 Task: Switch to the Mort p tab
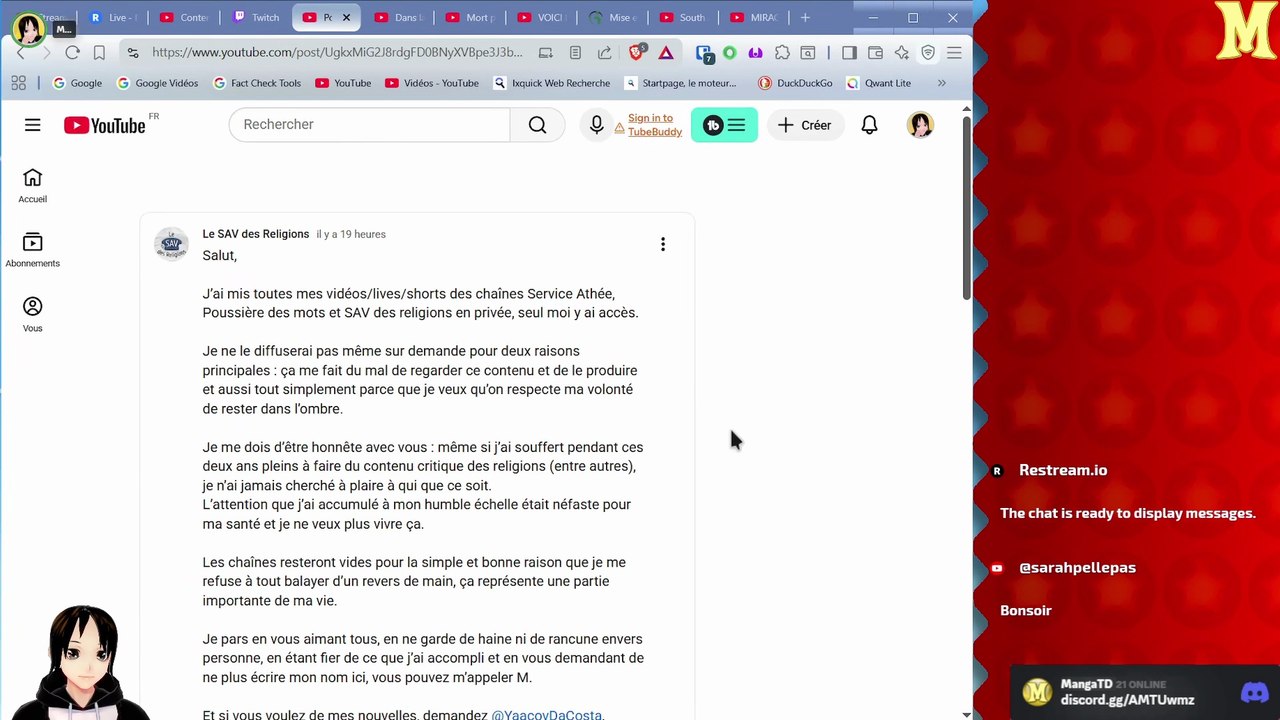pos(471,17)
